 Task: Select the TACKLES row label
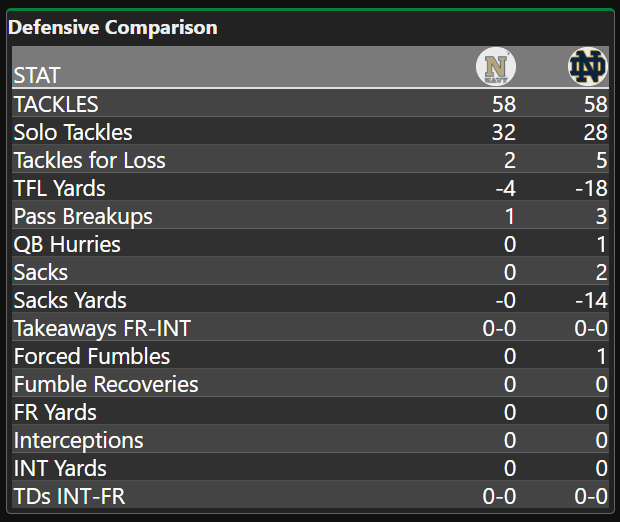pos(56,104)
